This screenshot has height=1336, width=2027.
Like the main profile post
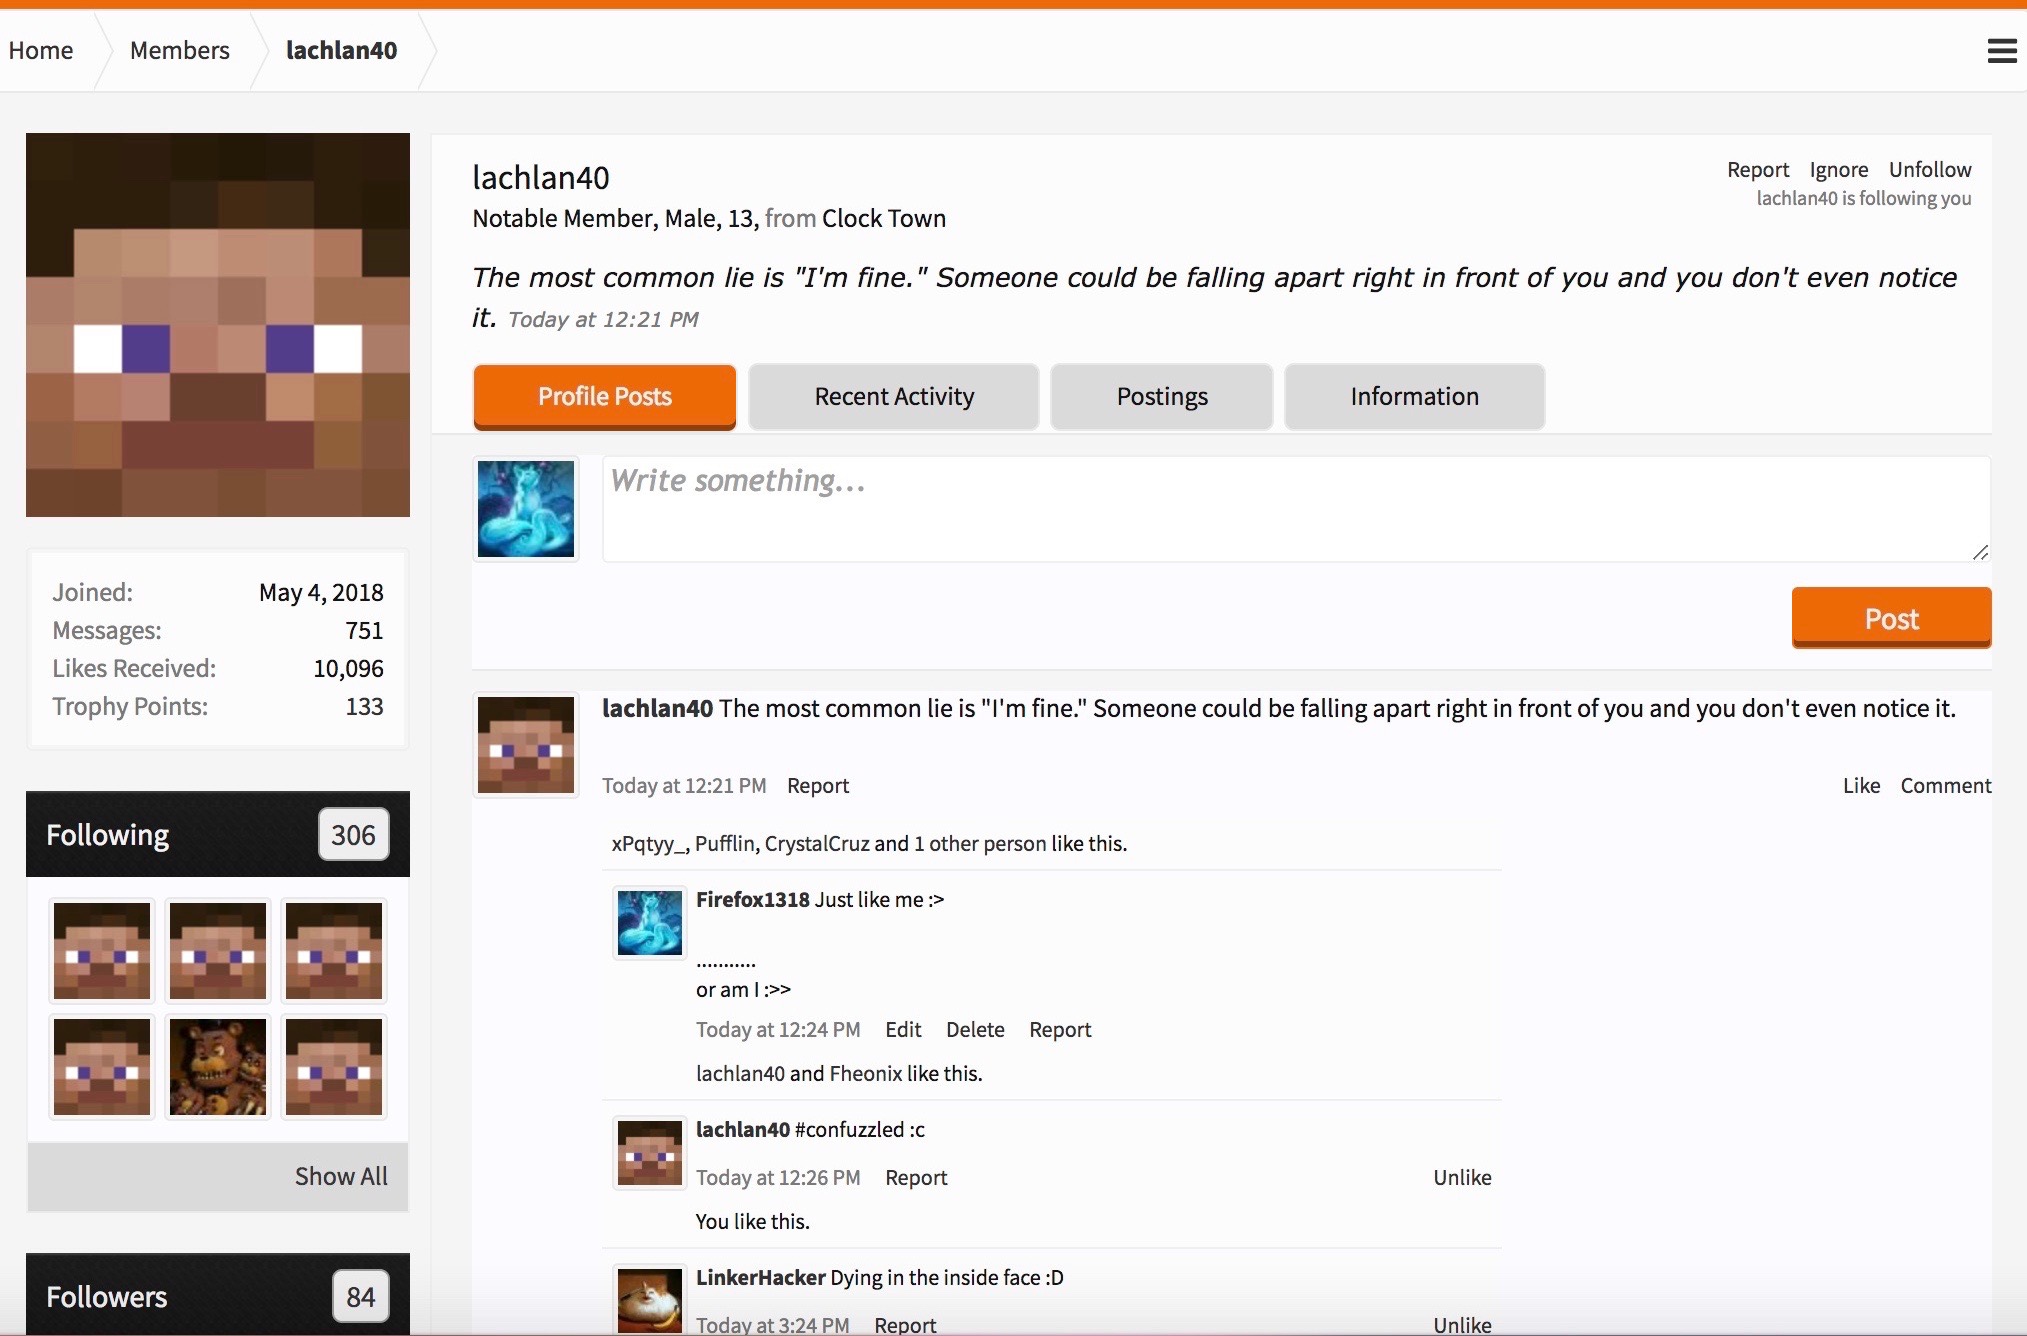tap(1861, 786)
